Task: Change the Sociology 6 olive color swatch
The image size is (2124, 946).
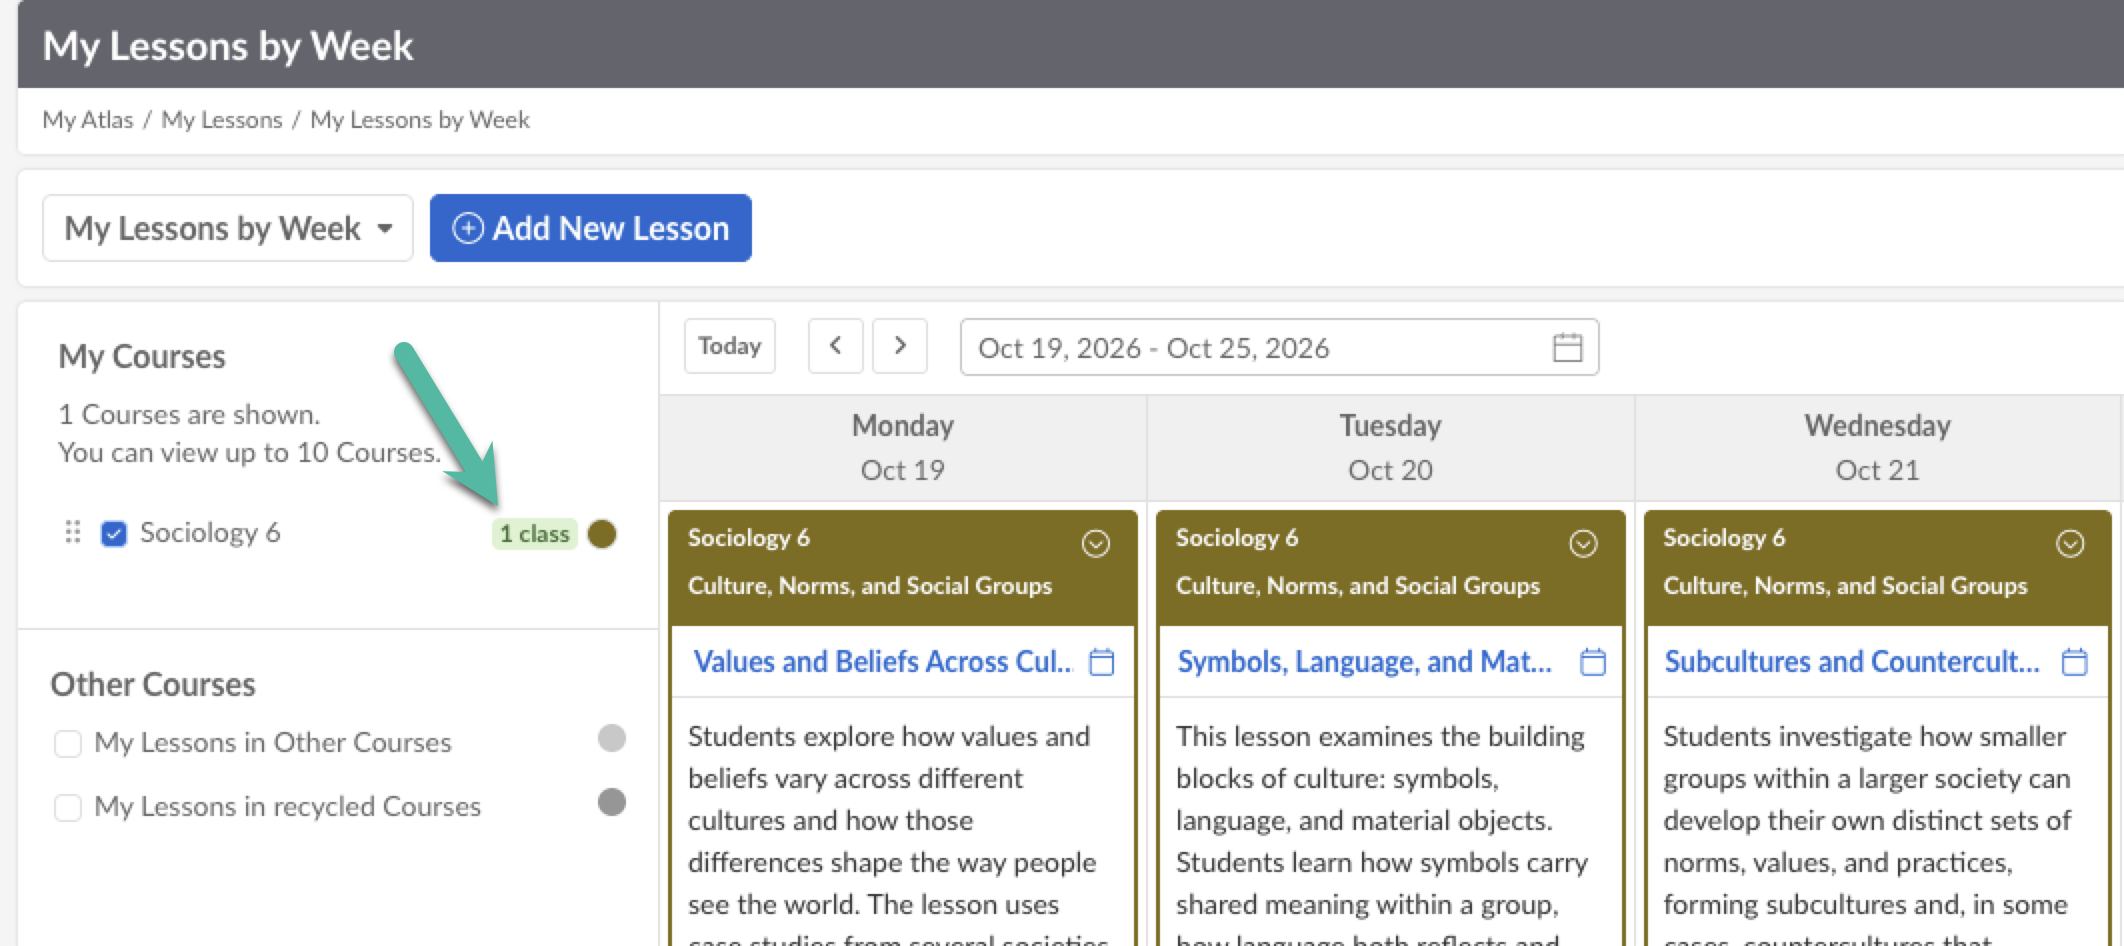Action: pyautogui.click(x=602, y=534)
